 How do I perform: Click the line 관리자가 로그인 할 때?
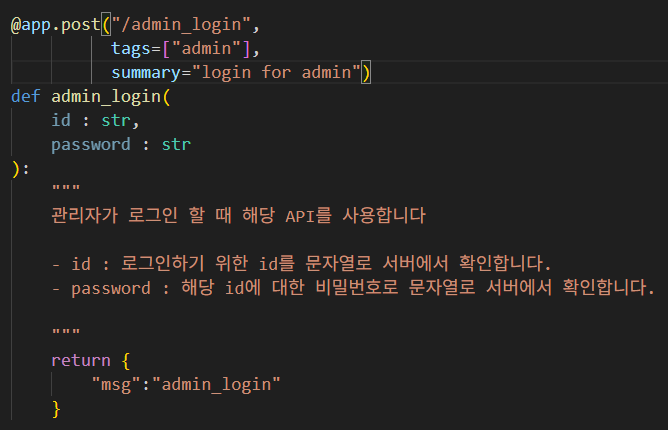tap(238, 216)
